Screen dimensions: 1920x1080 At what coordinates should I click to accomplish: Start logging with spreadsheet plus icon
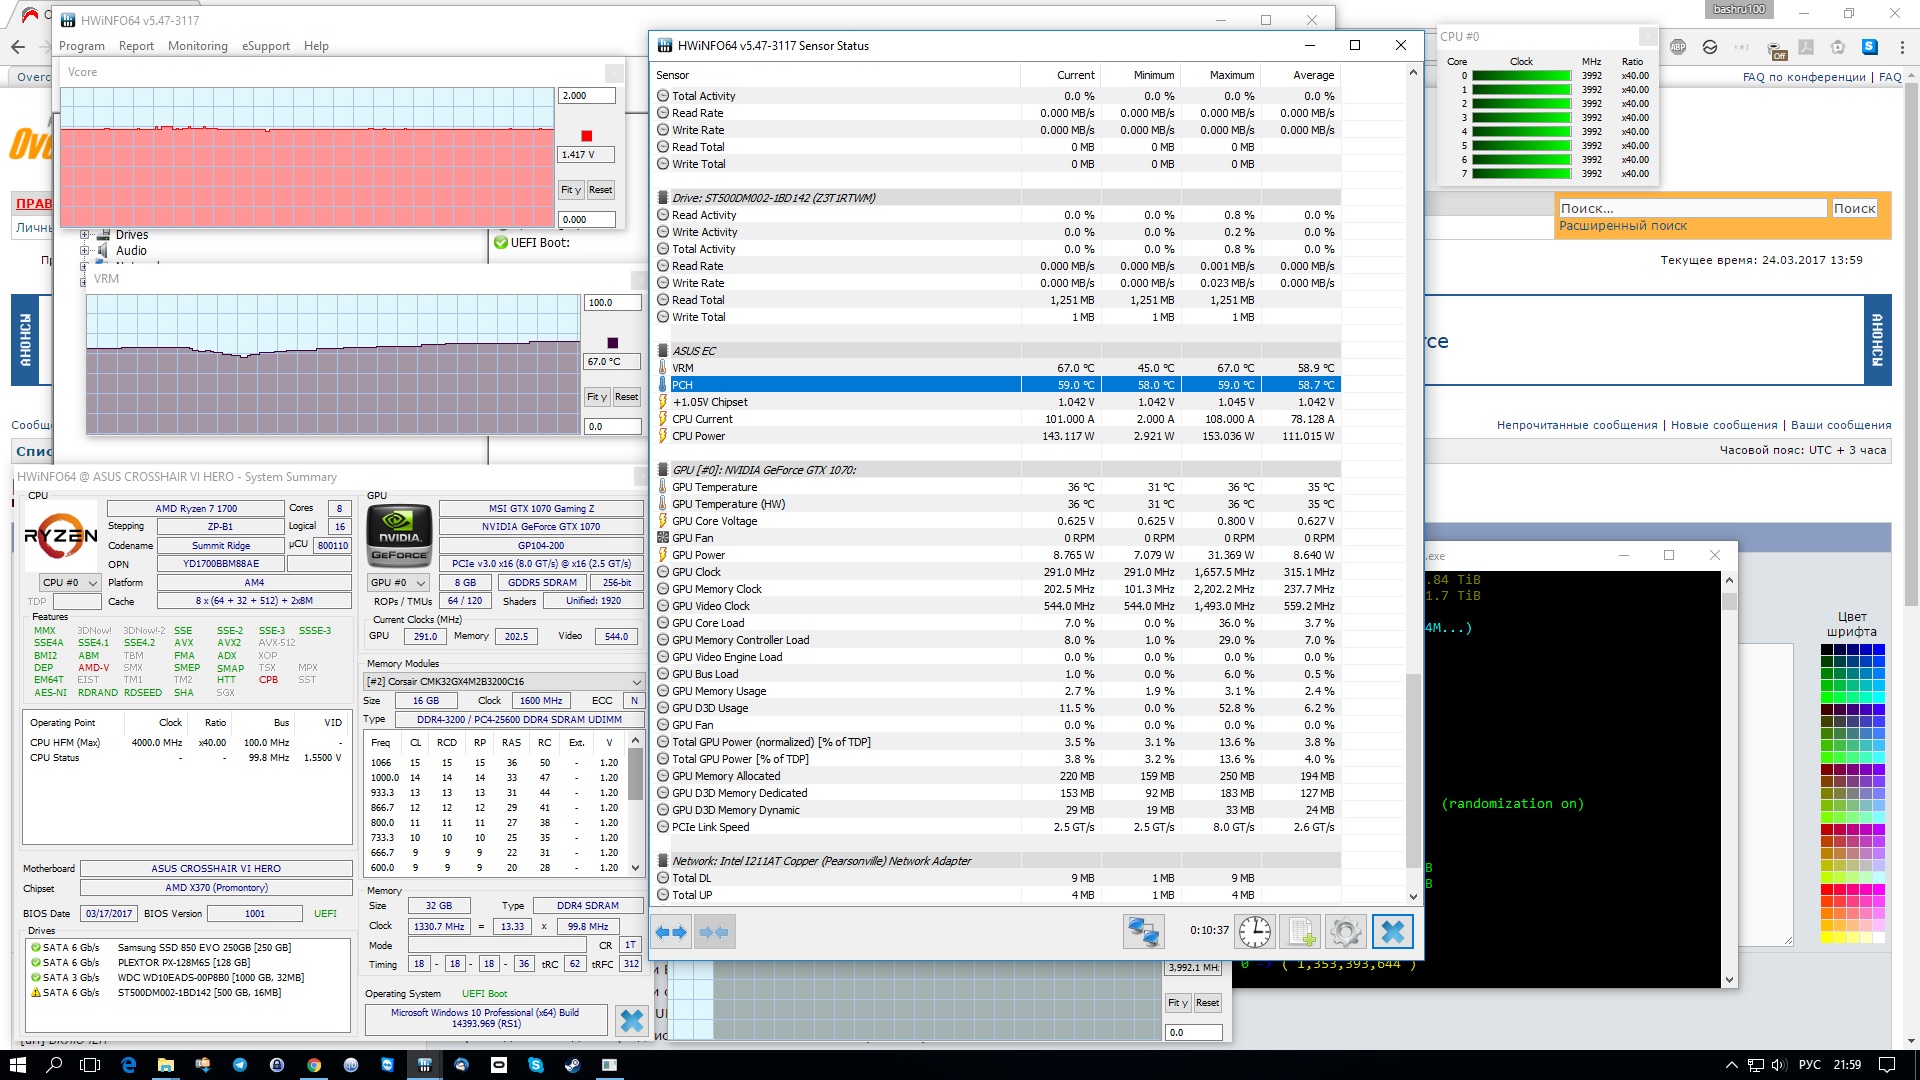click(x=1300, y=932)
